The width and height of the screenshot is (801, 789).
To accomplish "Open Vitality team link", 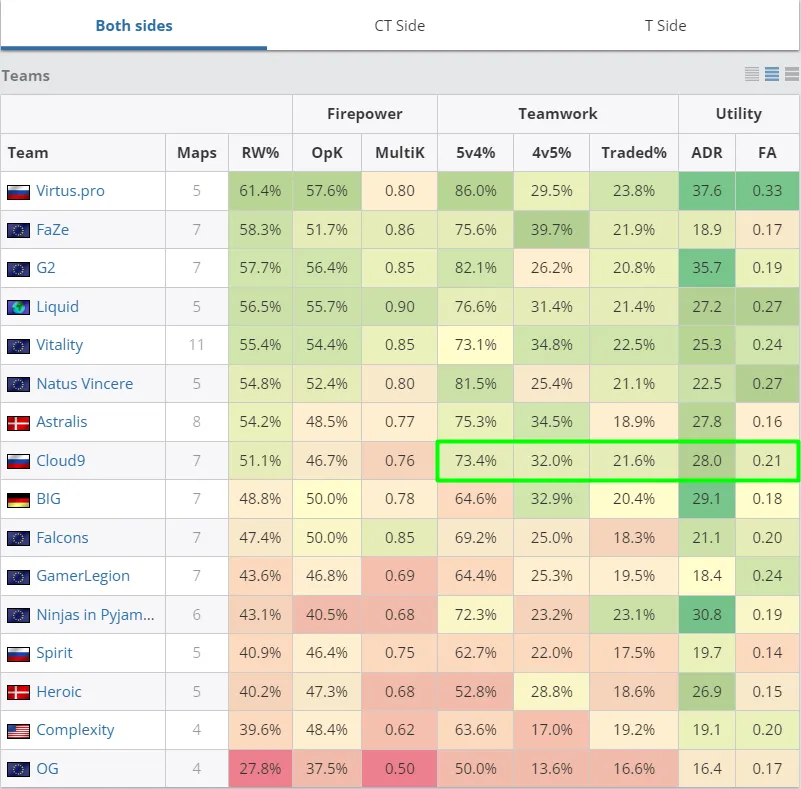I will pos(59,345).
